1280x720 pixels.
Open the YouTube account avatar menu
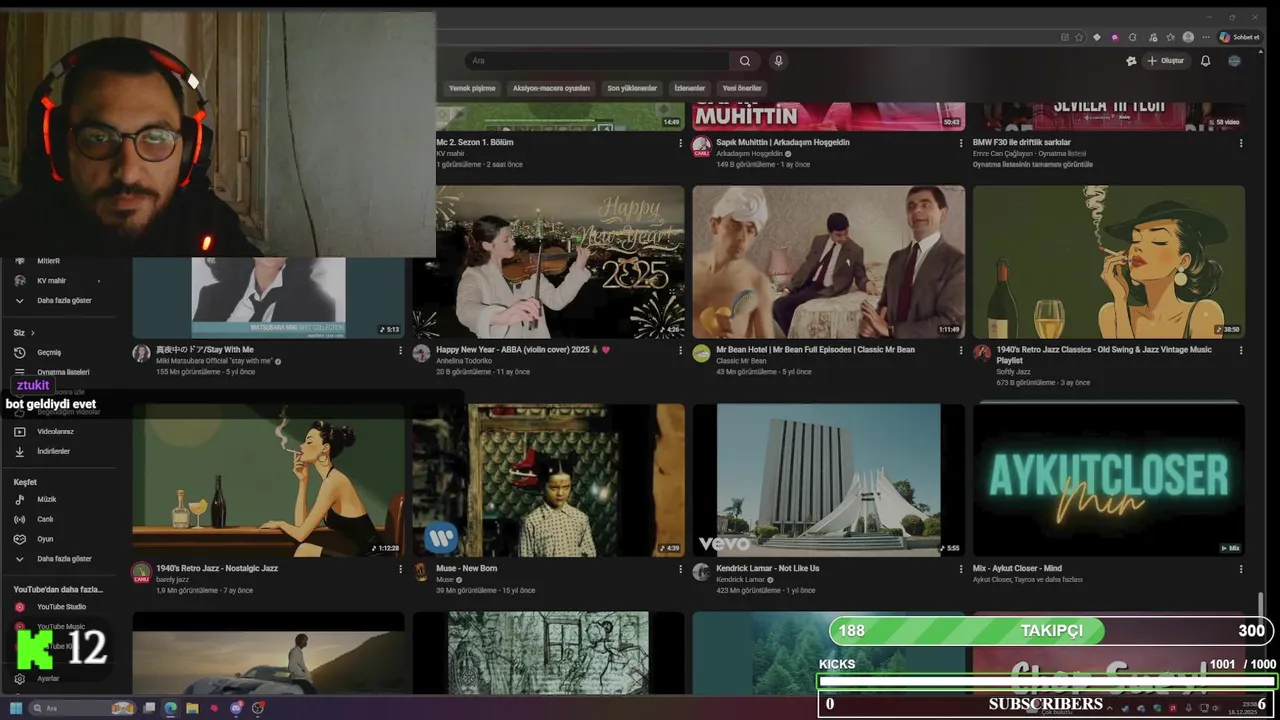(1235, 61)
